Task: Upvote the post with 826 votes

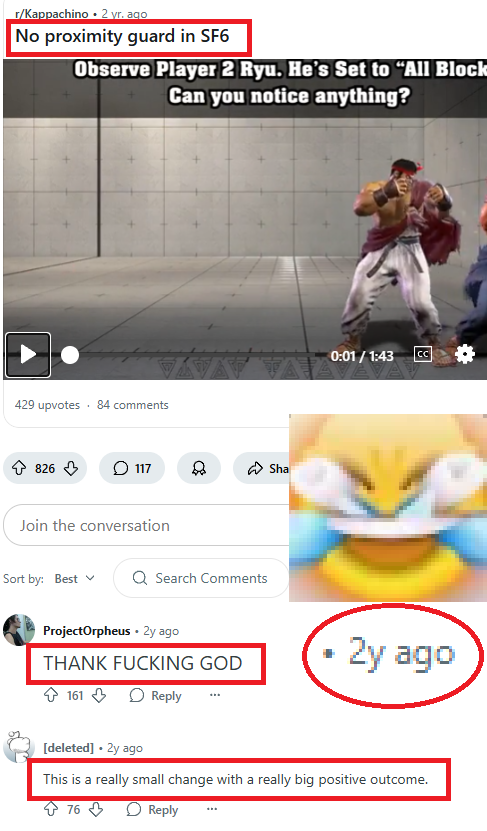Action: point(19,468)
